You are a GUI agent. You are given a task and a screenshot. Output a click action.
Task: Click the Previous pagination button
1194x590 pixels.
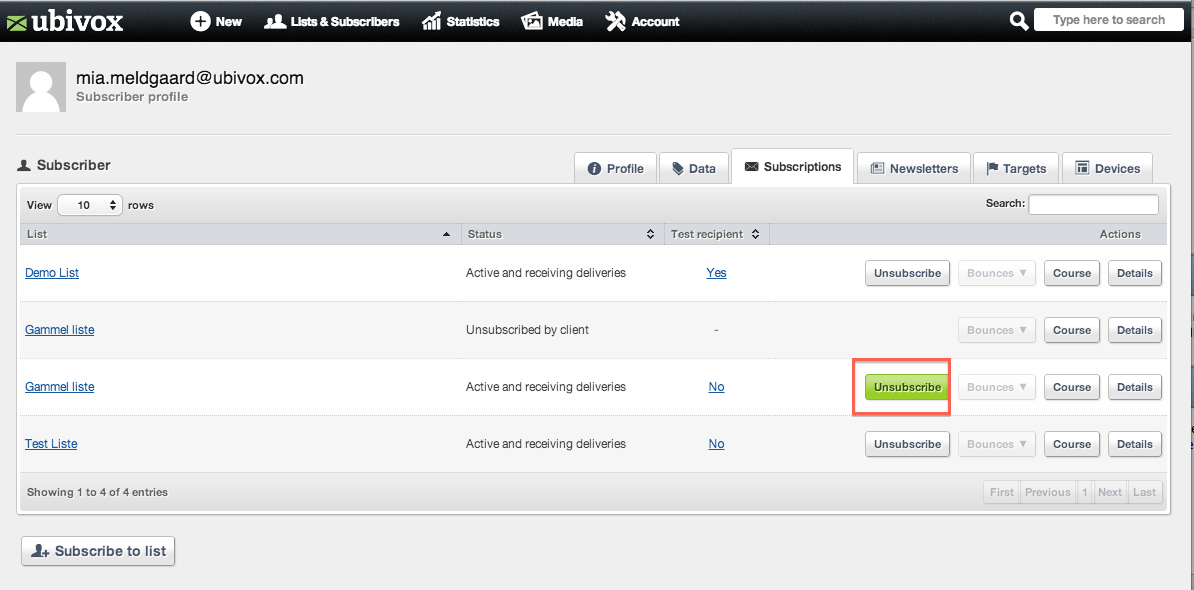click(x=1048, y=493)
